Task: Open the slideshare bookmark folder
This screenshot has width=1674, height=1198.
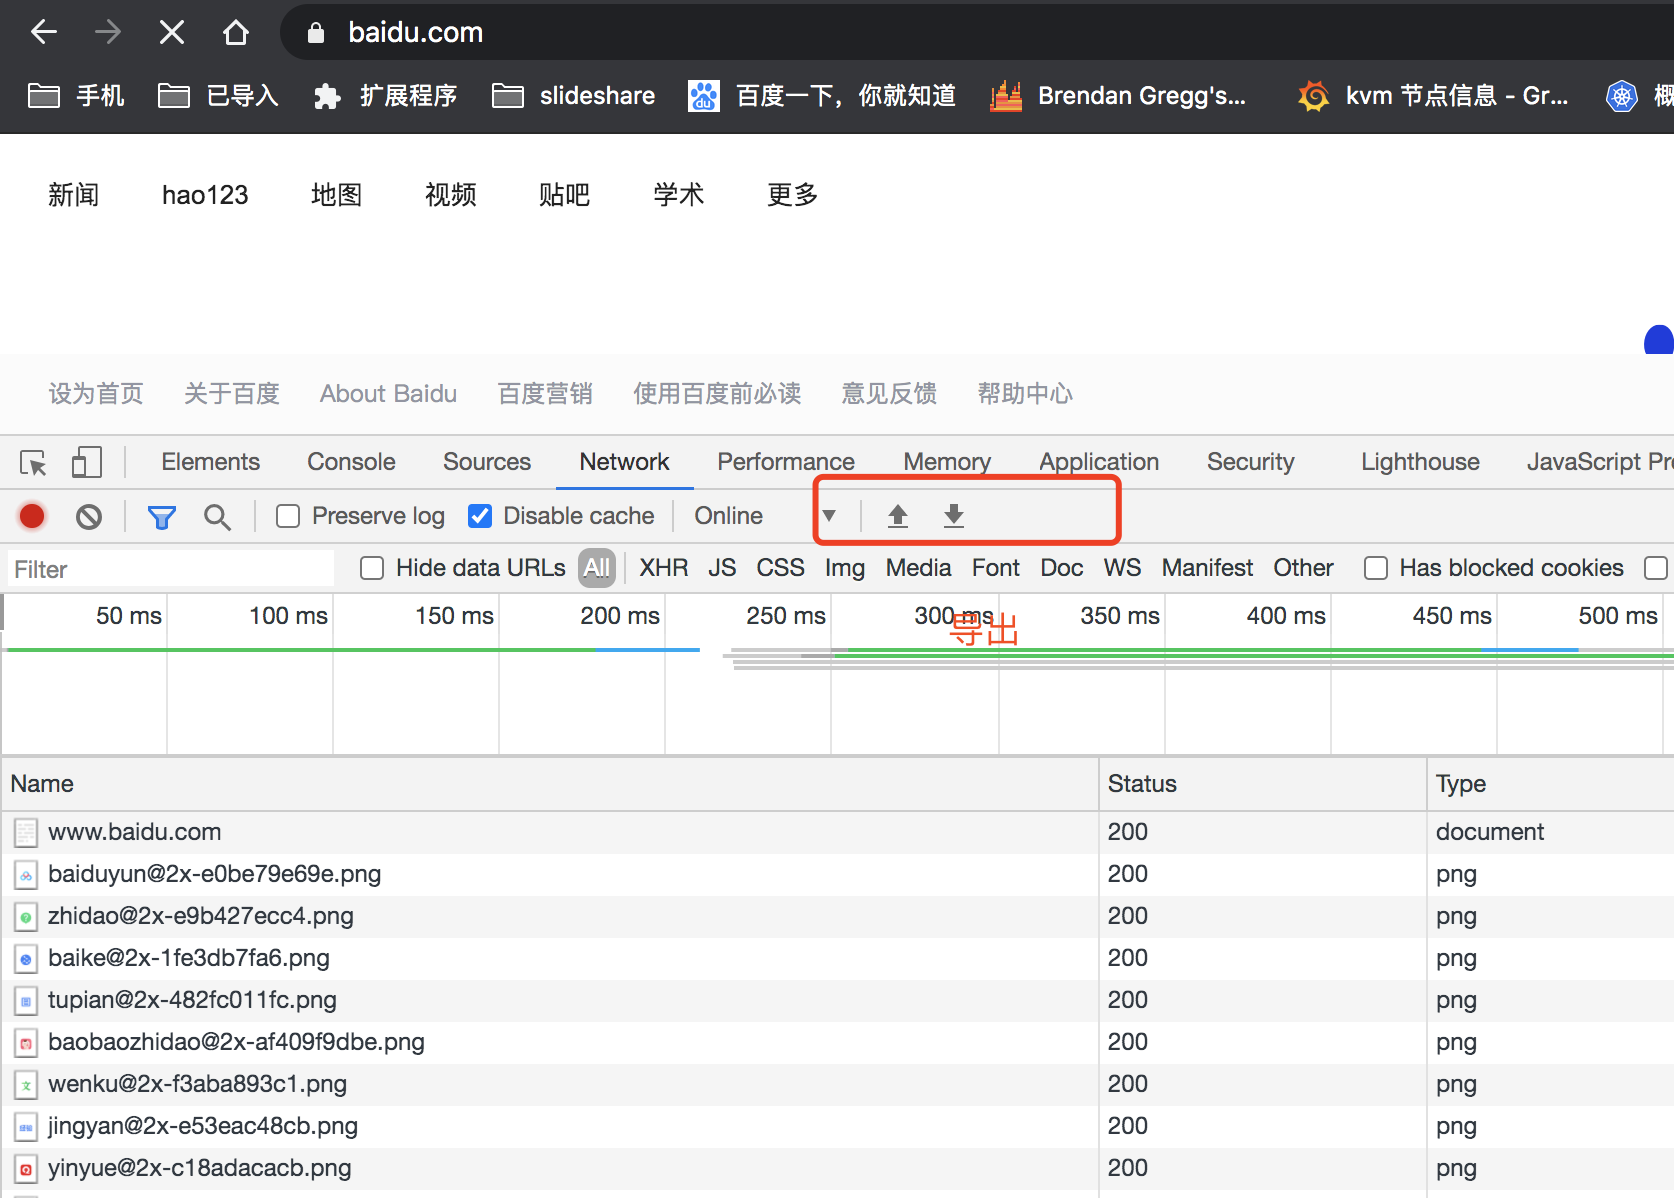Action: (574, 96)
